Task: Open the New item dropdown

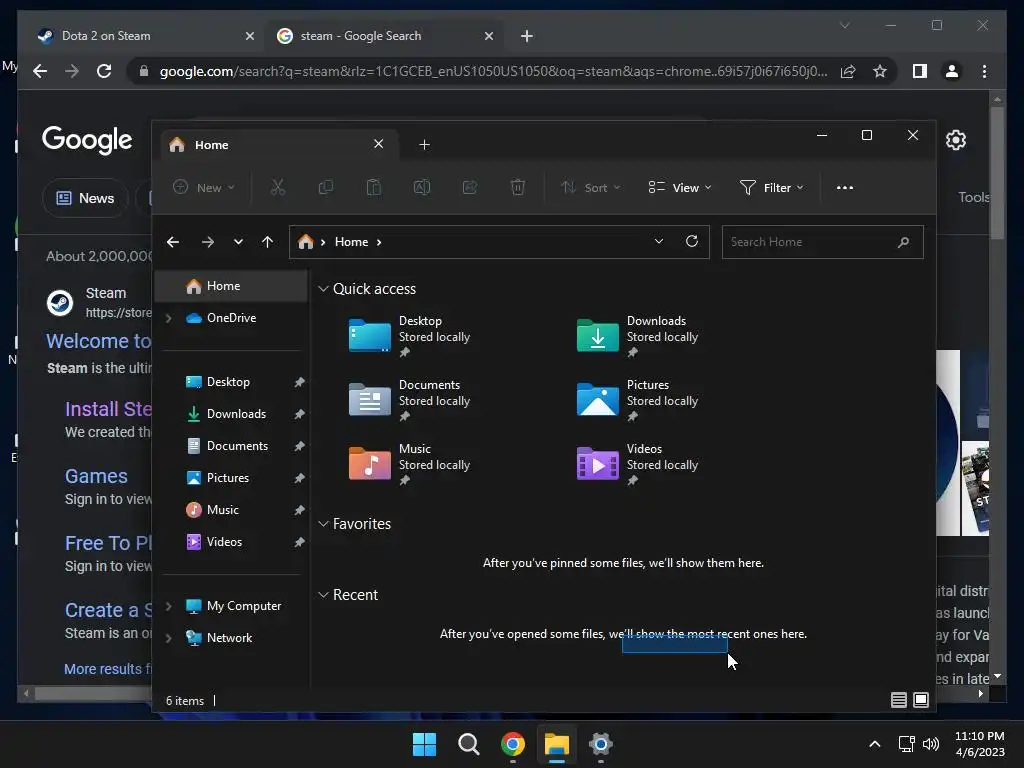Action: pyautogui.click(x=203, y=188)
